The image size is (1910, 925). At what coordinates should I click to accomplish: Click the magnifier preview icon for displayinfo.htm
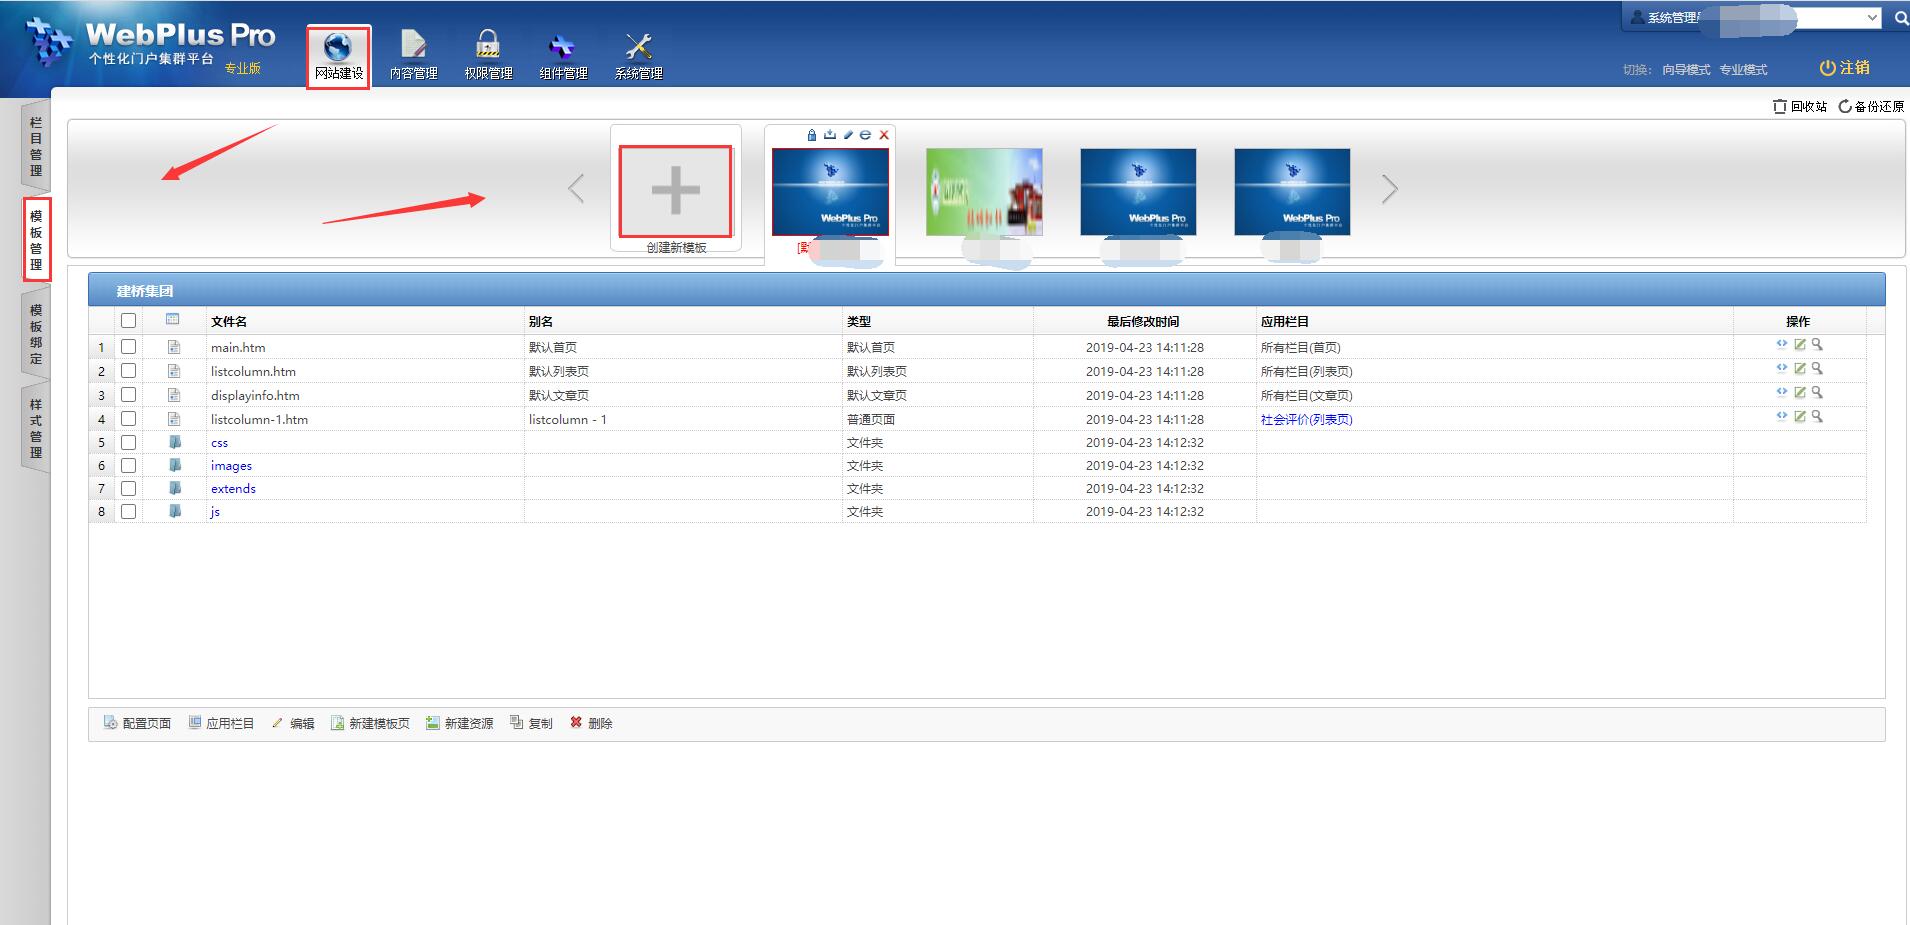click(x=1817, y=392)
